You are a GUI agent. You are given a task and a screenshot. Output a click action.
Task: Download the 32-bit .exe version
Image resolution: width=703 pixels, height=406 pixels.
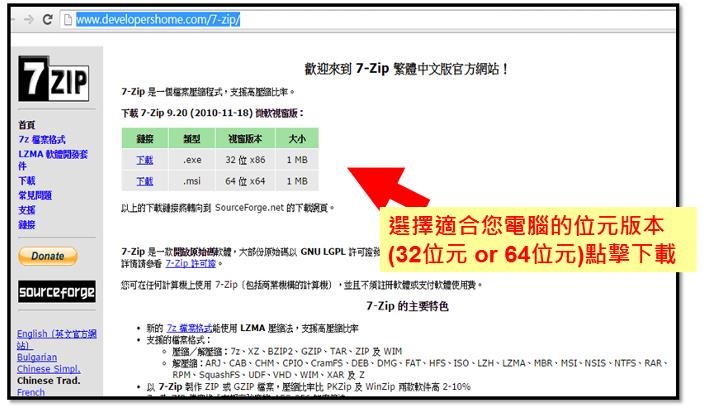click(x=145, y=160)
